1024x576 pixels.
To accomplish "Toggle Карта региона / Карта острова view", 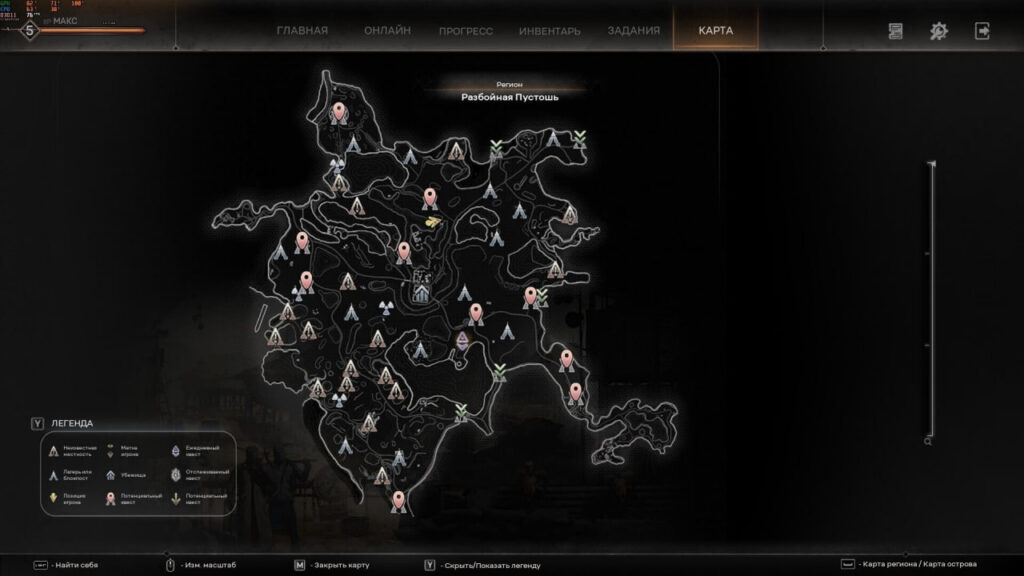I will (909, 564).
